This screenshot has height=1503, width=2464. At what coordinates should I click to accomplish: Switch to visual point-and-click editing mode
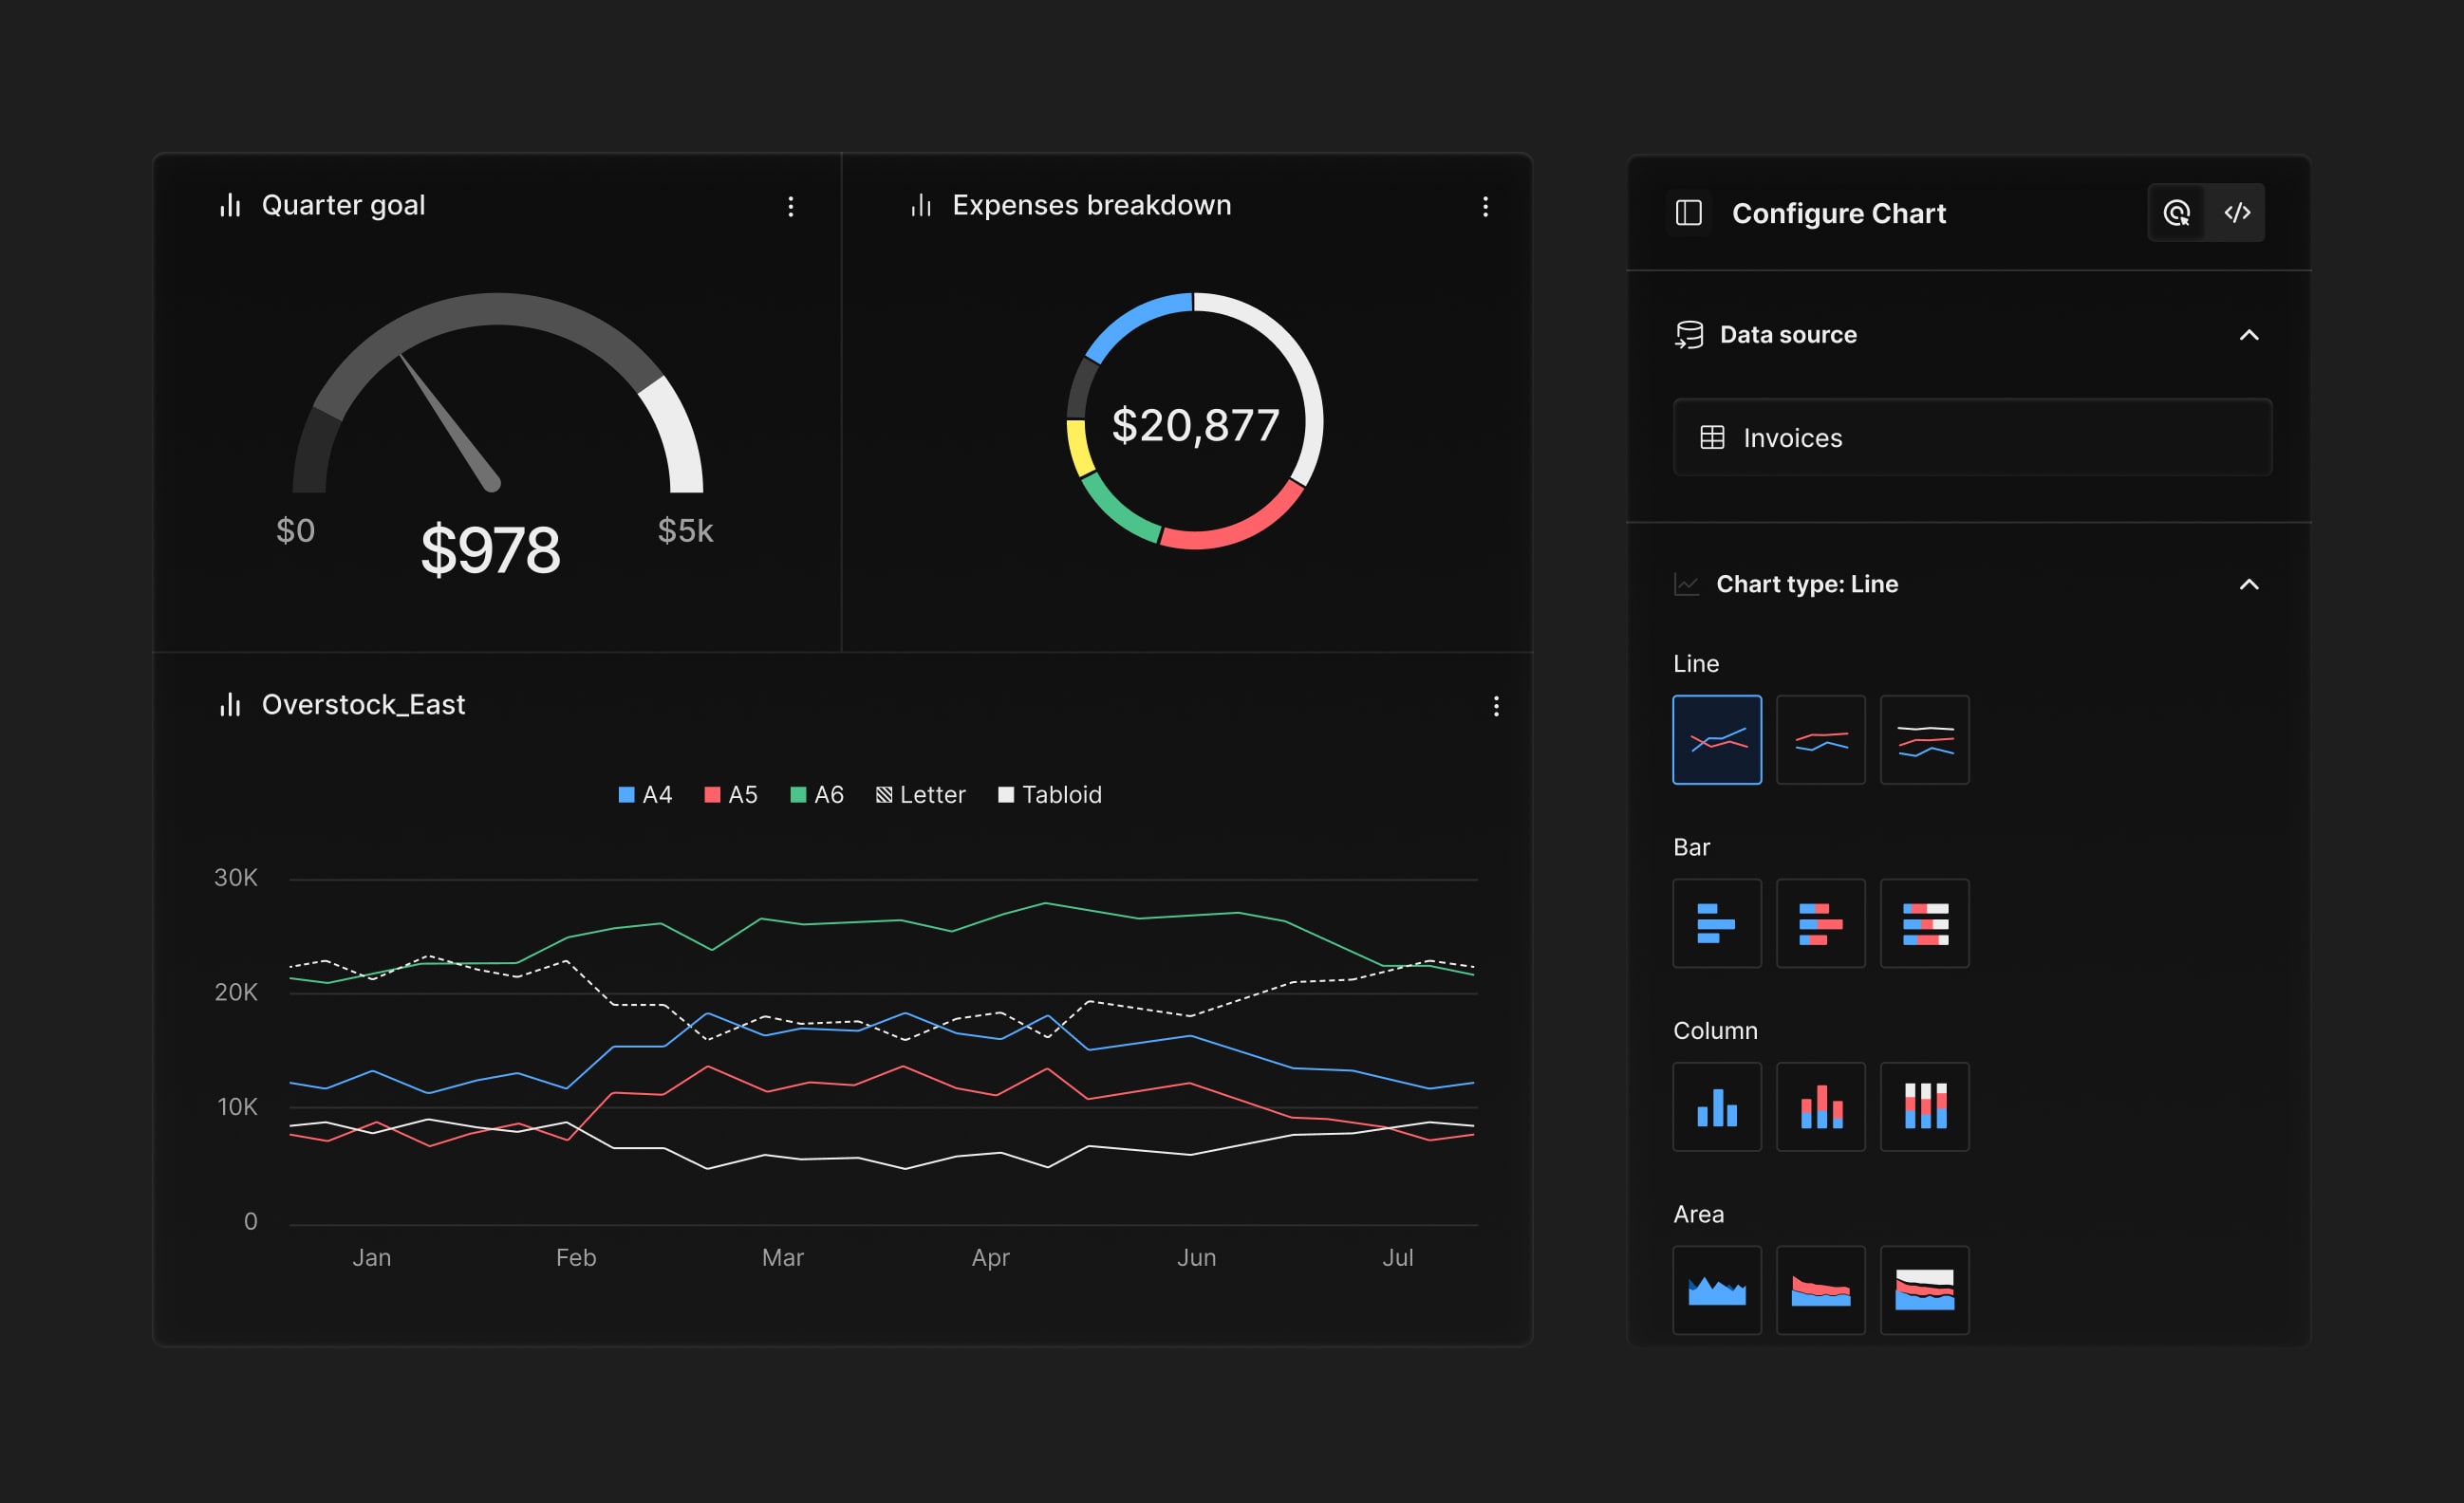click(x=2178, y=212)
